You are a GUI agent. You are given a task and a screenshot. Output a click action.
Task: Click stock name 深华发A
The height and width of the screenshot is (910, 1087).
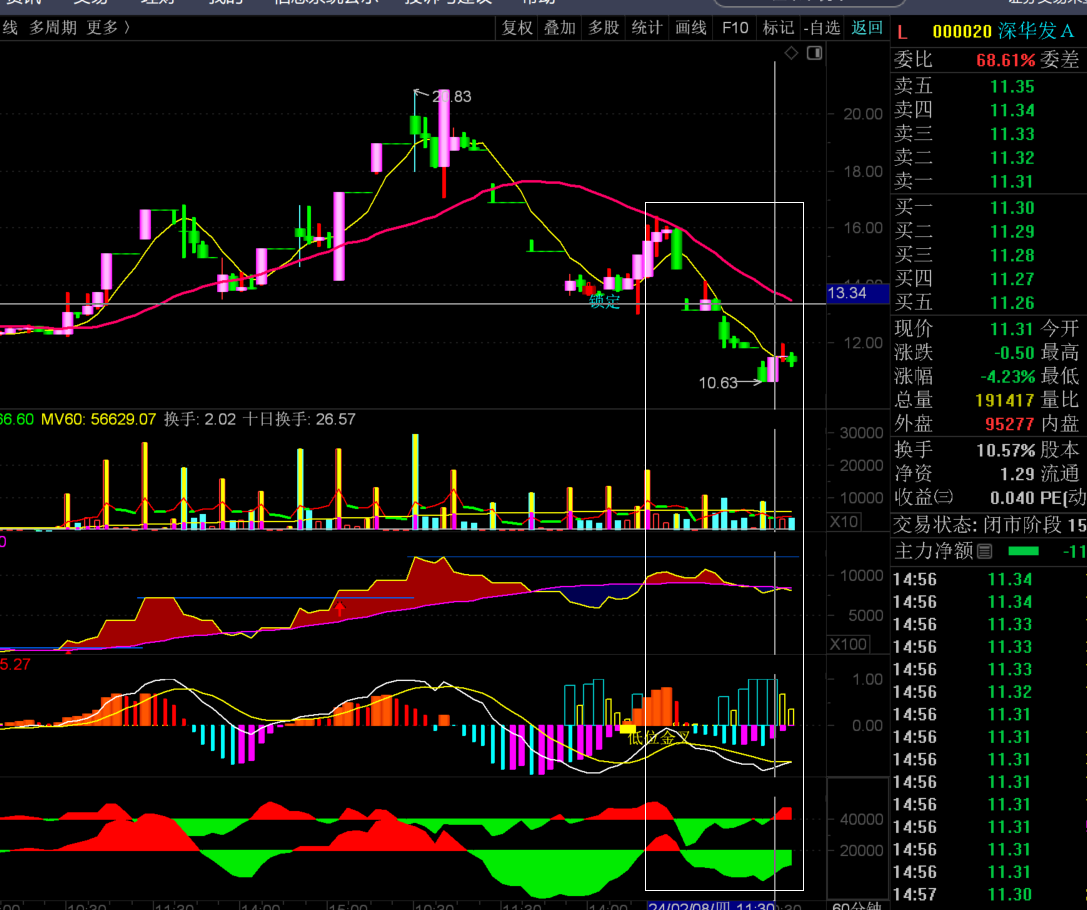point(1036,31)
